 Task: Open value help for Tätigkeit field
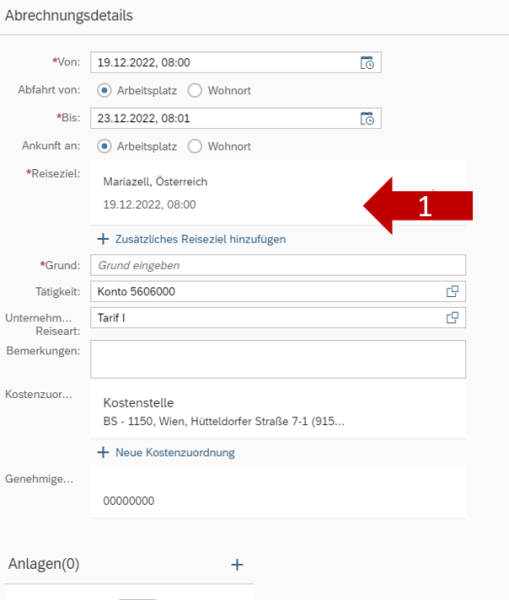click(x=452, y=292)
